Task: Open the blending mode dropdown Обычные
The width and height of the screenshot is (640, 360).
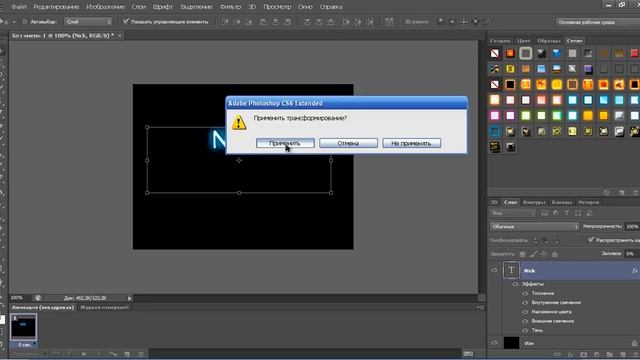Action: click(x=534, y=227)
